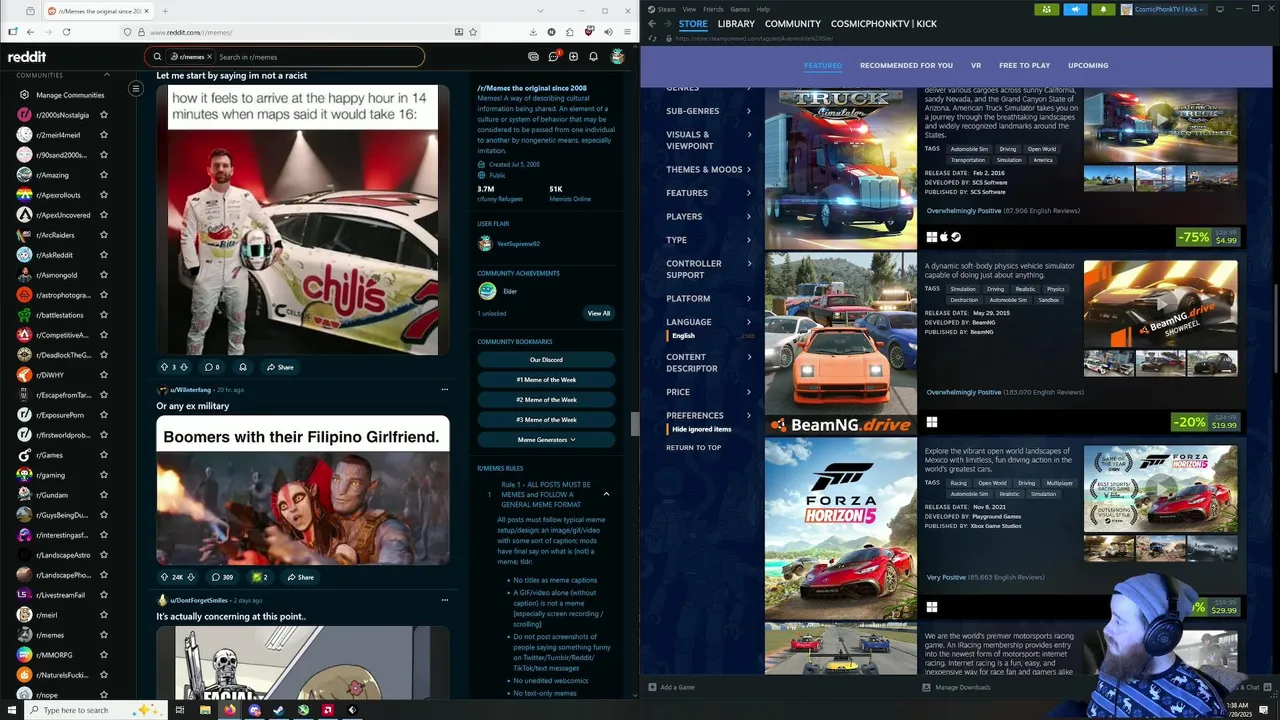
Task: Click Add a Game in Steam
Action: pyautogui.click(x=670, y=687)
